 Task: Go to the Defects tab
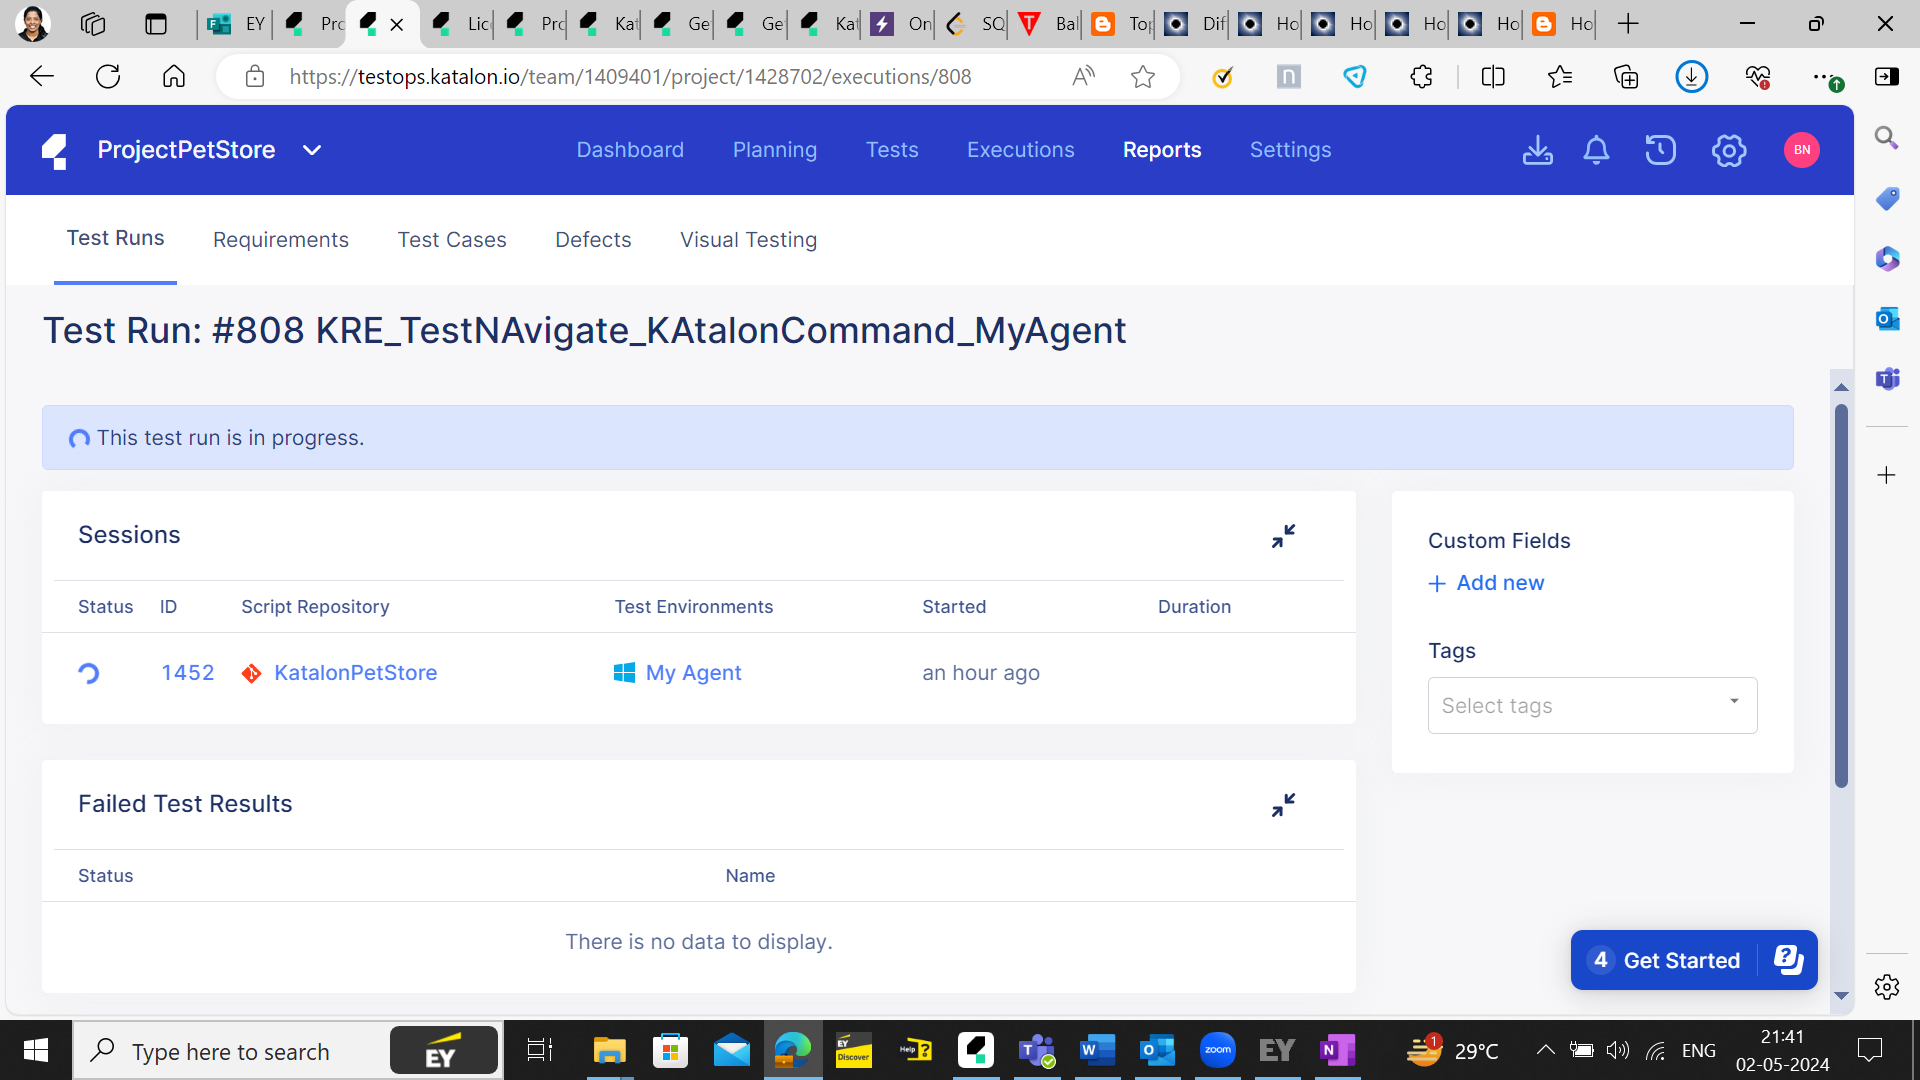click(x=593, y=240)
